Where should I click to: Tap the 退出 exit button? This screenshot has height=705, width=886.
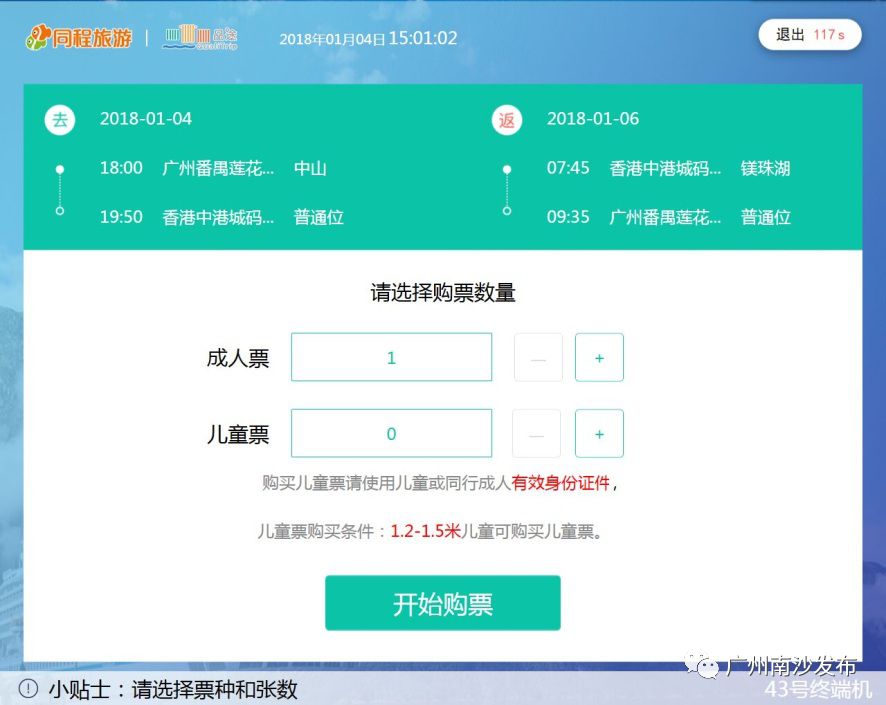pos(790,34)
